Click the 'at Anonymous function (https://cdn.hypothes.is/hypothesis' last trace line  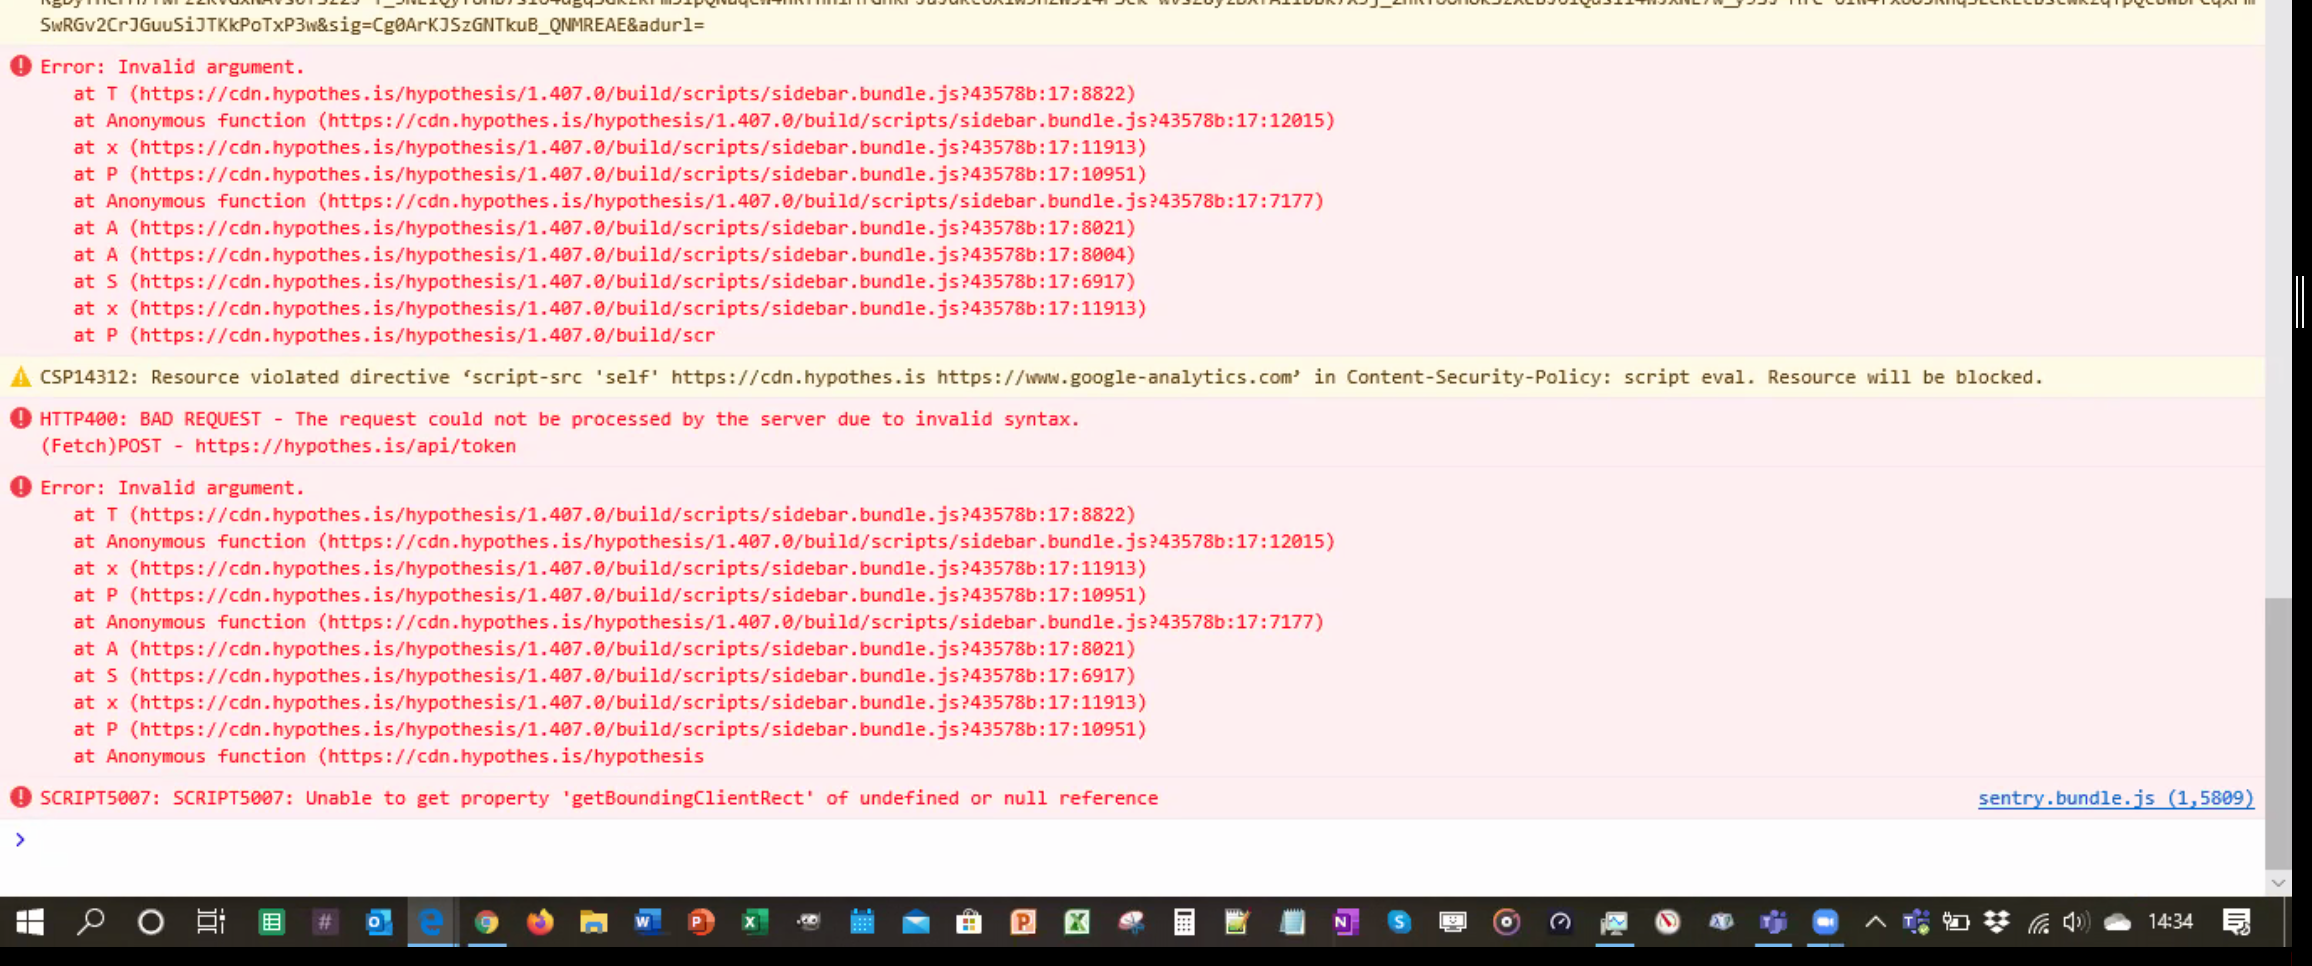pos(388,756)
